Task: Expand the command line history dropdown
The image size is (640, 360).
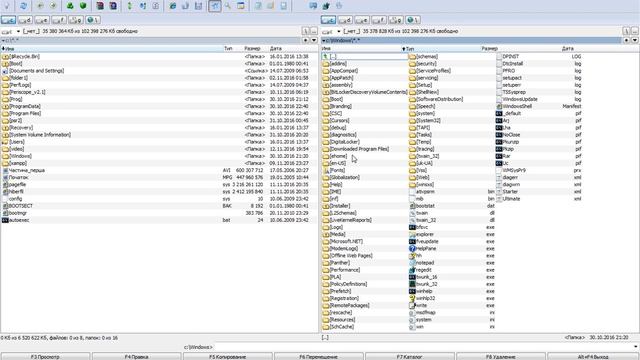Action: pos(636,347)
